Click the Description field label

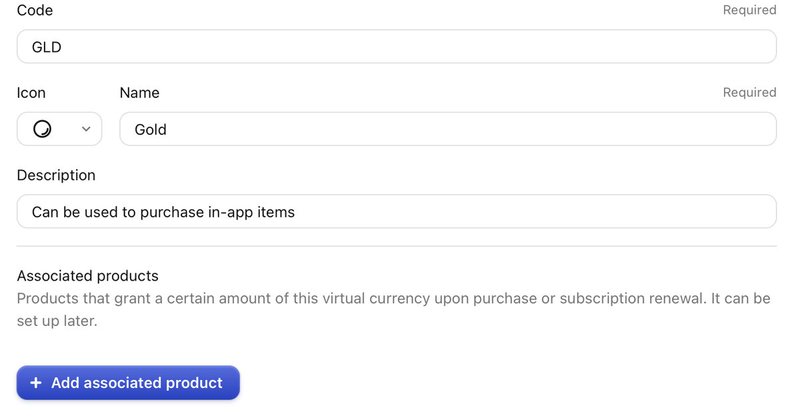click(56, 175)
